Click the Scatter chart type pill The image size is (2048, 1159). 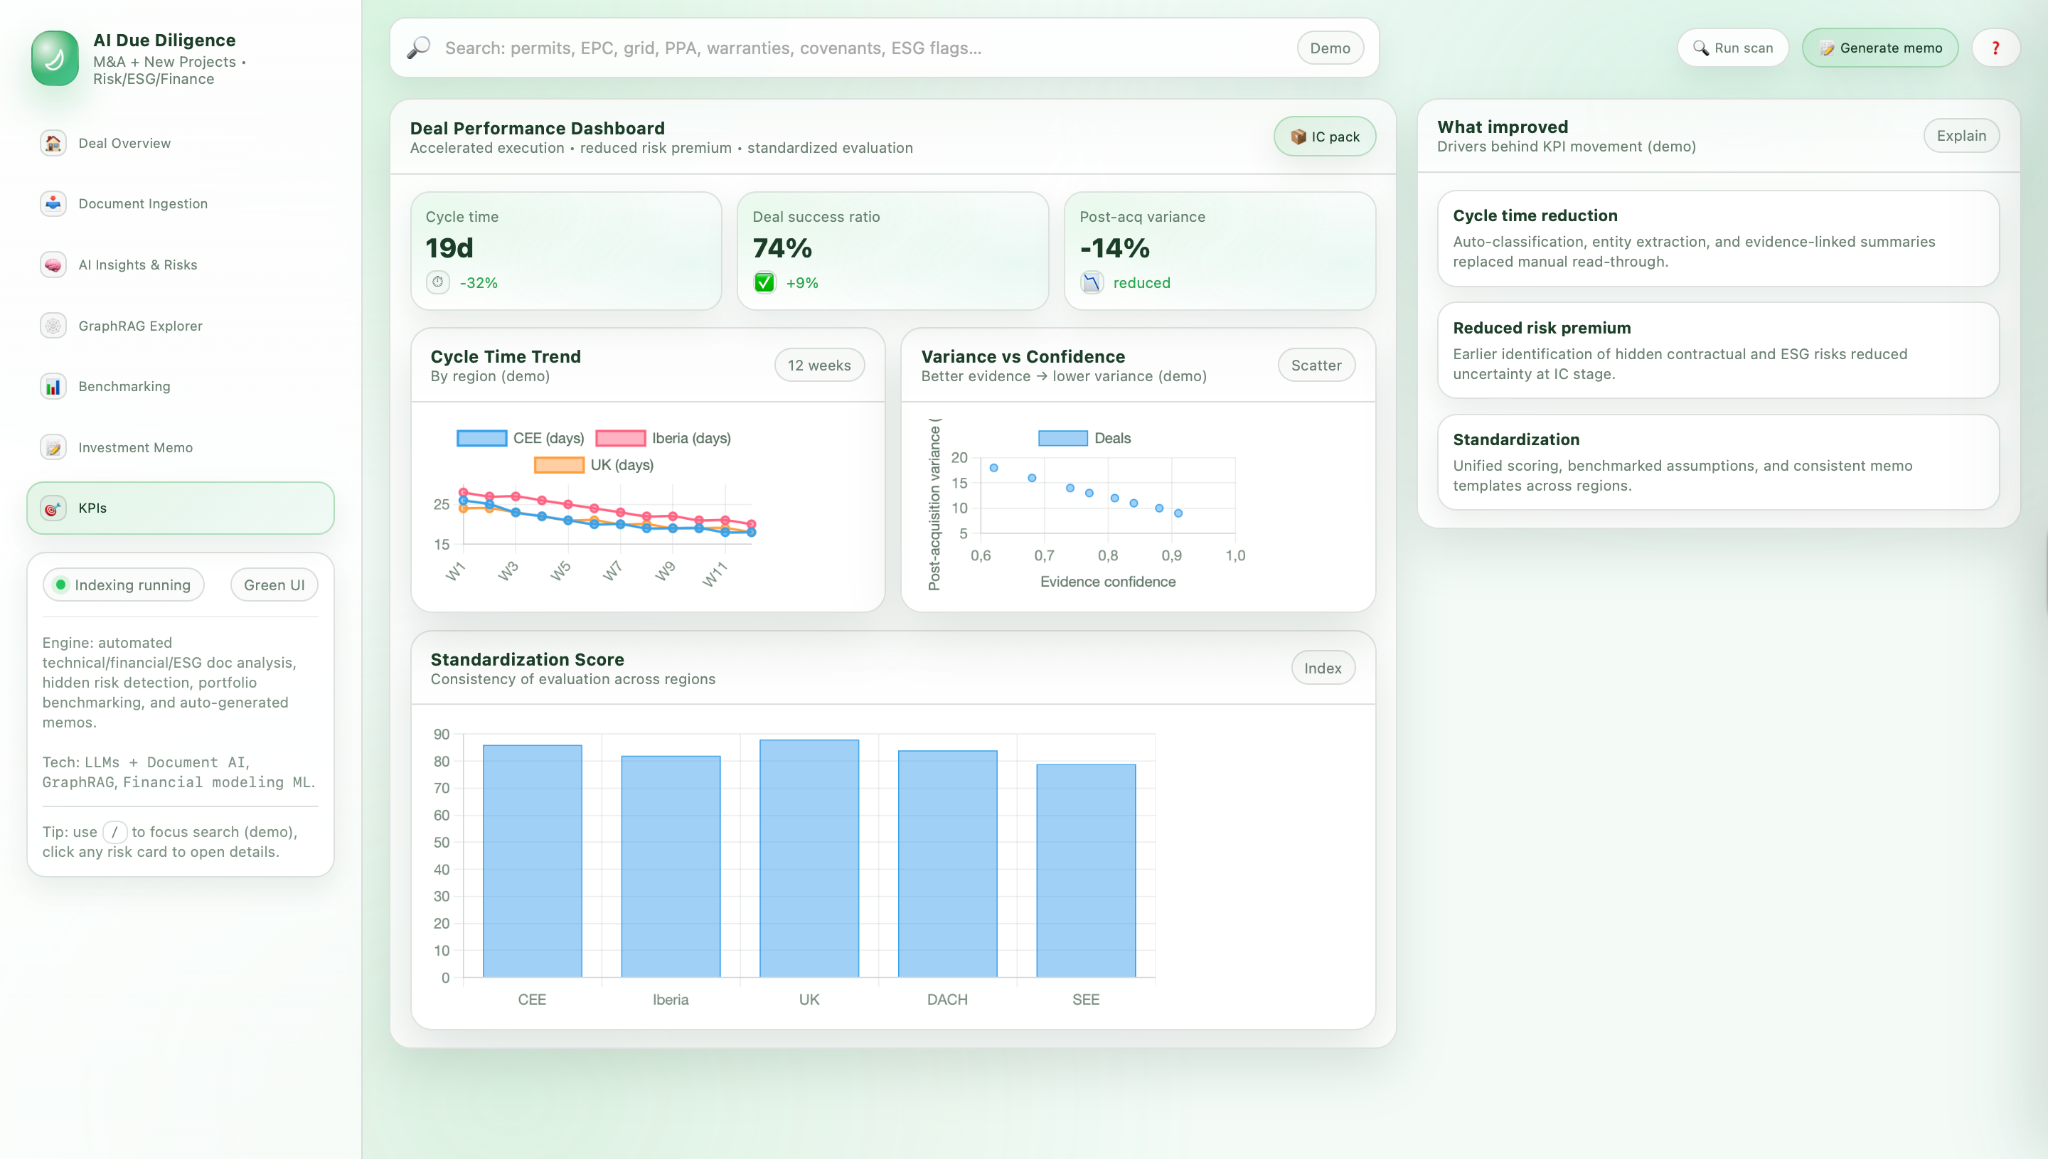pyautogui.click(x=1315, y=366)
